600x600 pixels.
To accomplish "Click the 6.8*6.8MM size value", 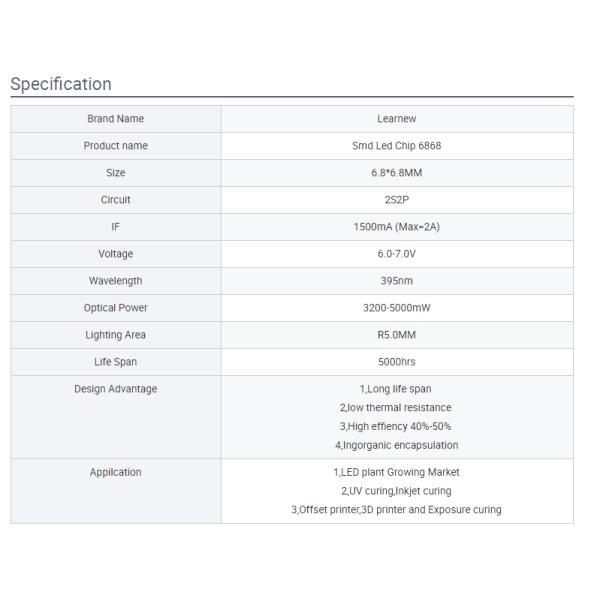I will [397, 173].
